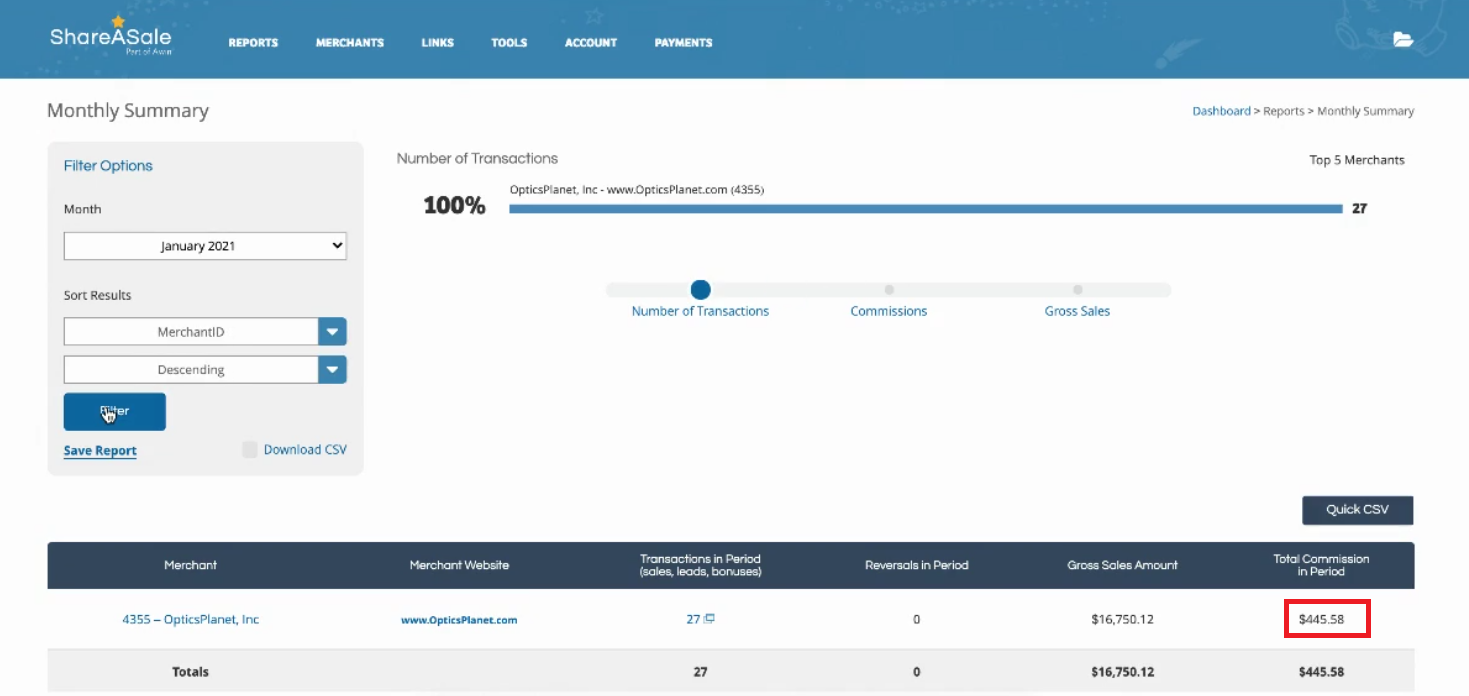This screenshot has height=696, width=1469.
Task: Click the Filter button
Action: tap(115, 412)
